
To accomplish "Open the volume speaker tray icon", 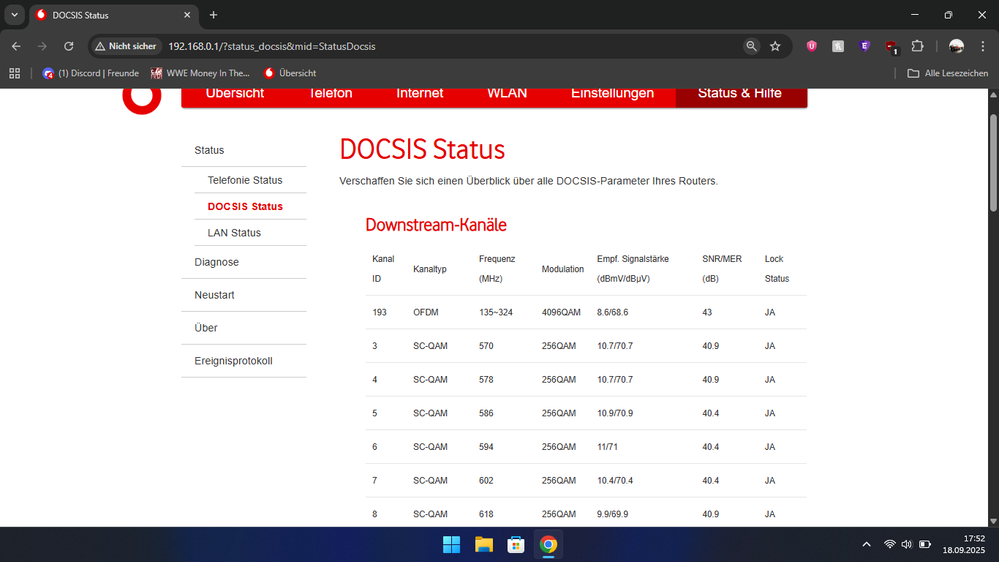I will [x=906, y=544].
